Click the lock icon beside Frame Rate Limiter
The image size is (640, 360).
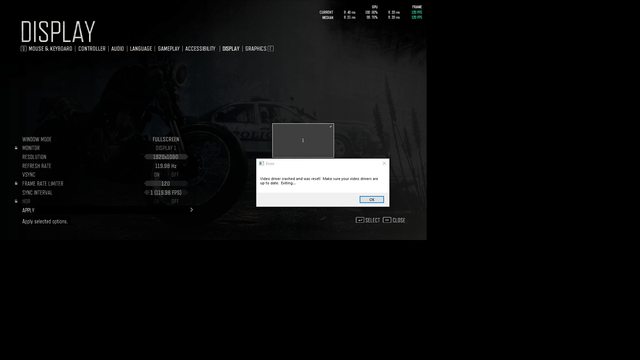point(16,183)
